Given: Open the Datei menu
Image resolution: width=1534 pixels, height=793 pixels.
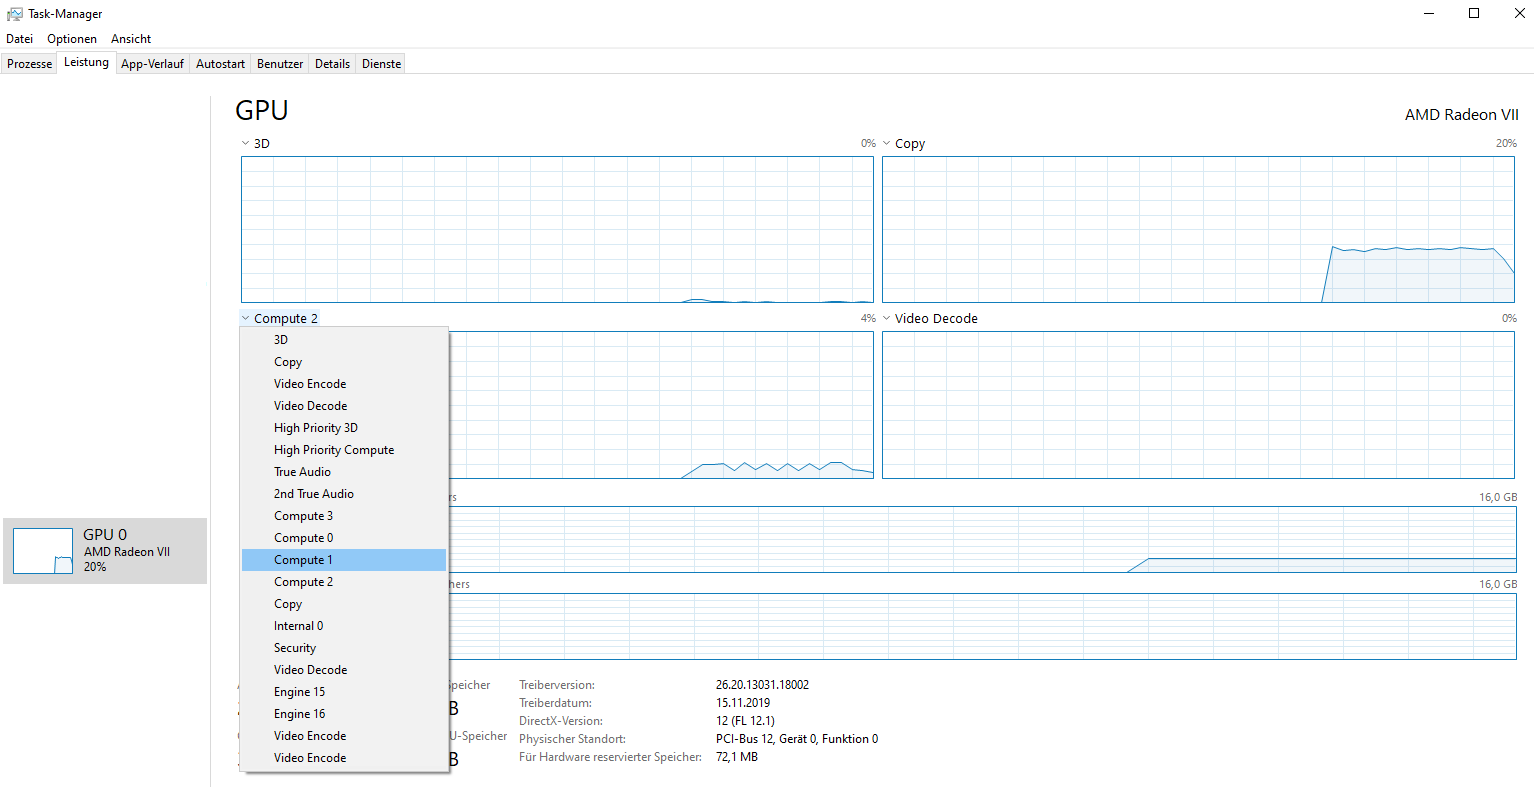Looking at the screenshot, I should 19,39.
